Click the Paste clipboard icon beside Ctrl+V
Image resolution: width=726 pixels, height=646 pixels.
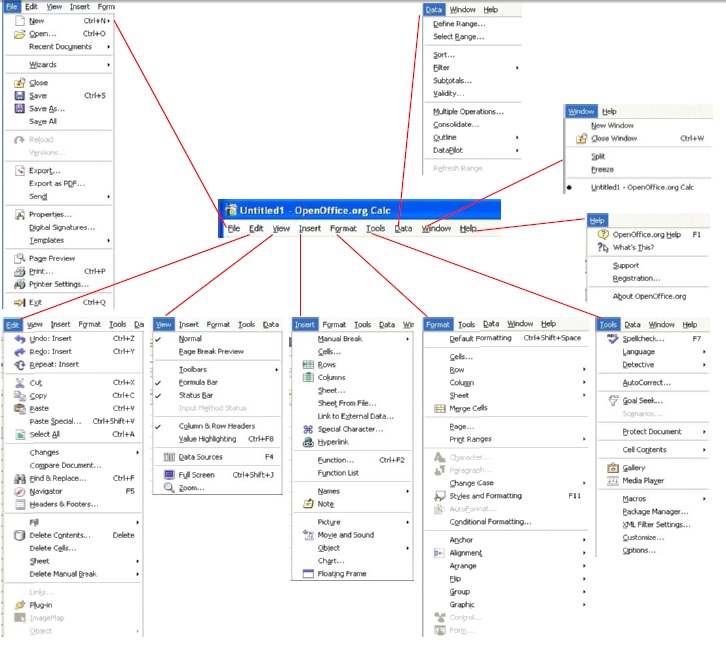pyautogui.click(x=20, y=409)
